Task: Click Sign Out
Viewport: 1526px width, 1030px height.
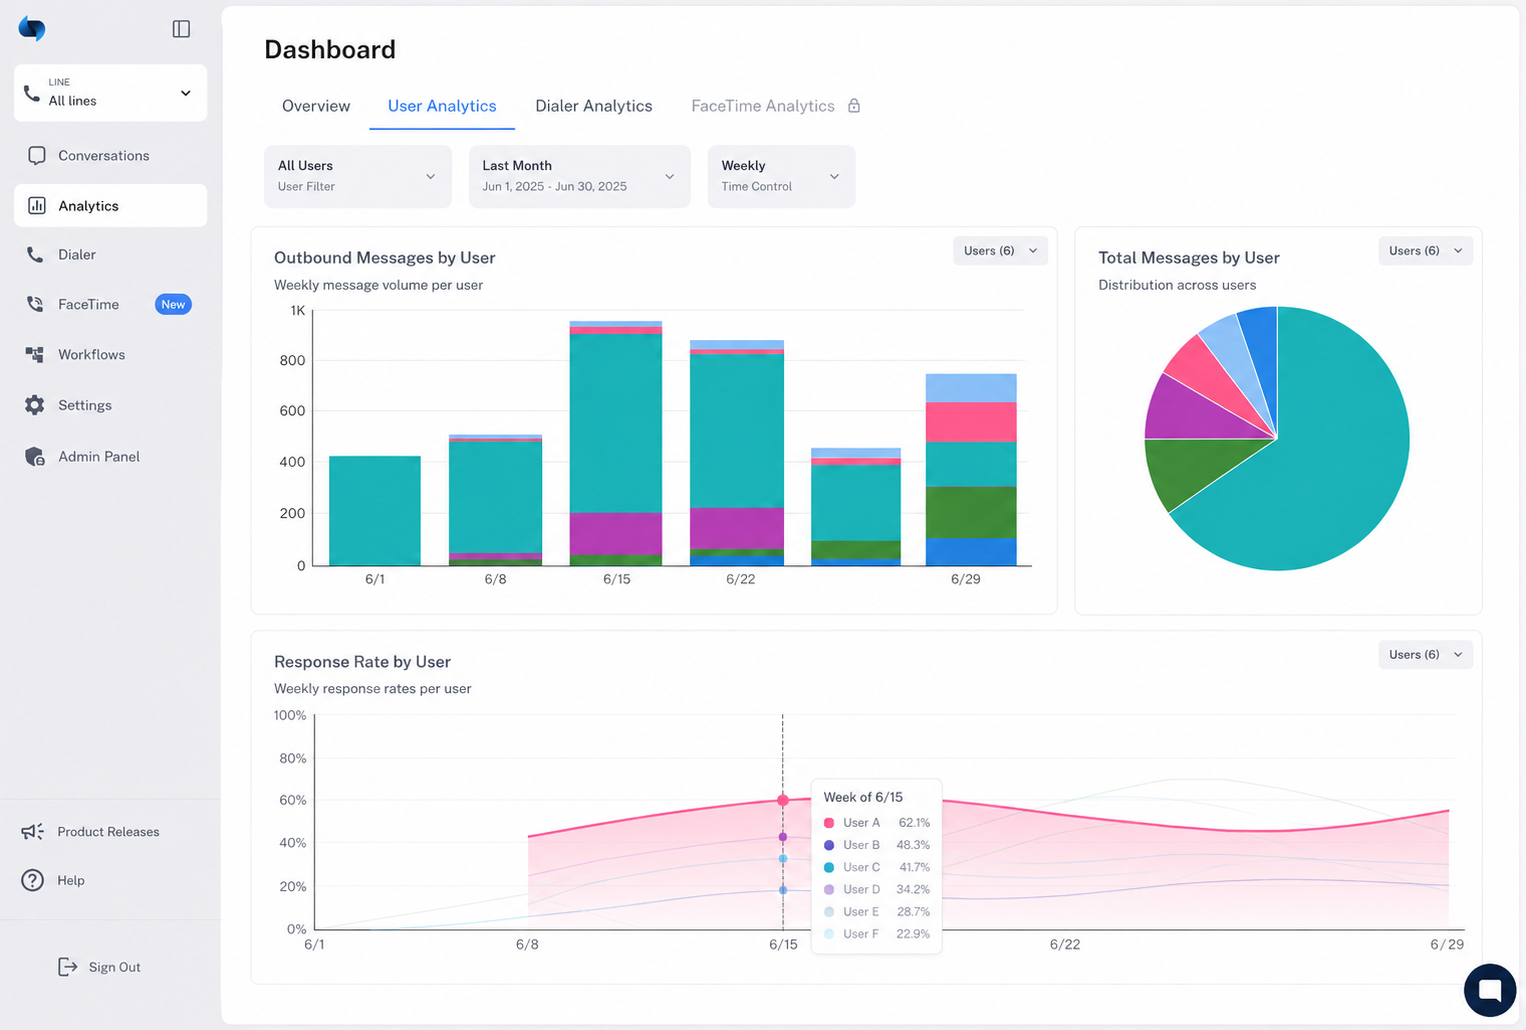Action: [x=114, y=967]
